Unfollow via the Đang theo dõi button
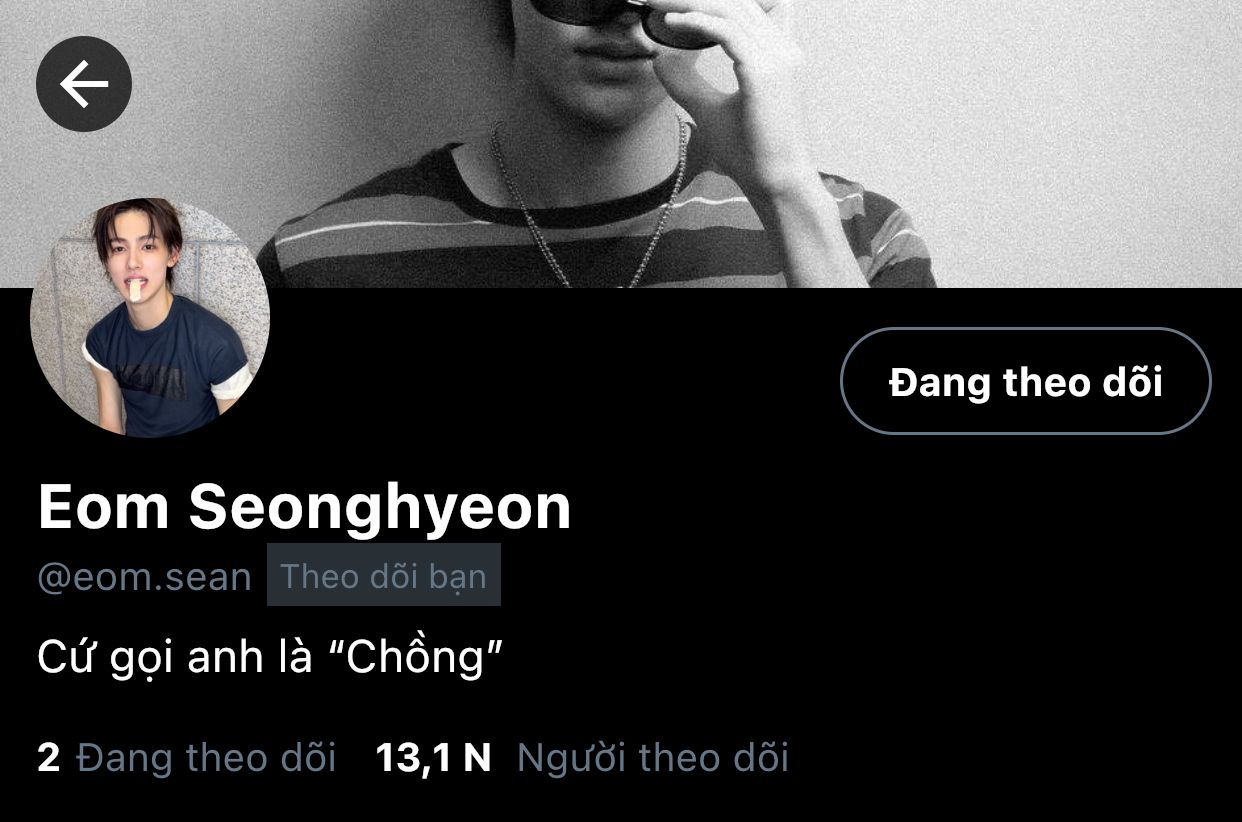Screen dimensions: 1242x822 (1026, 381)
